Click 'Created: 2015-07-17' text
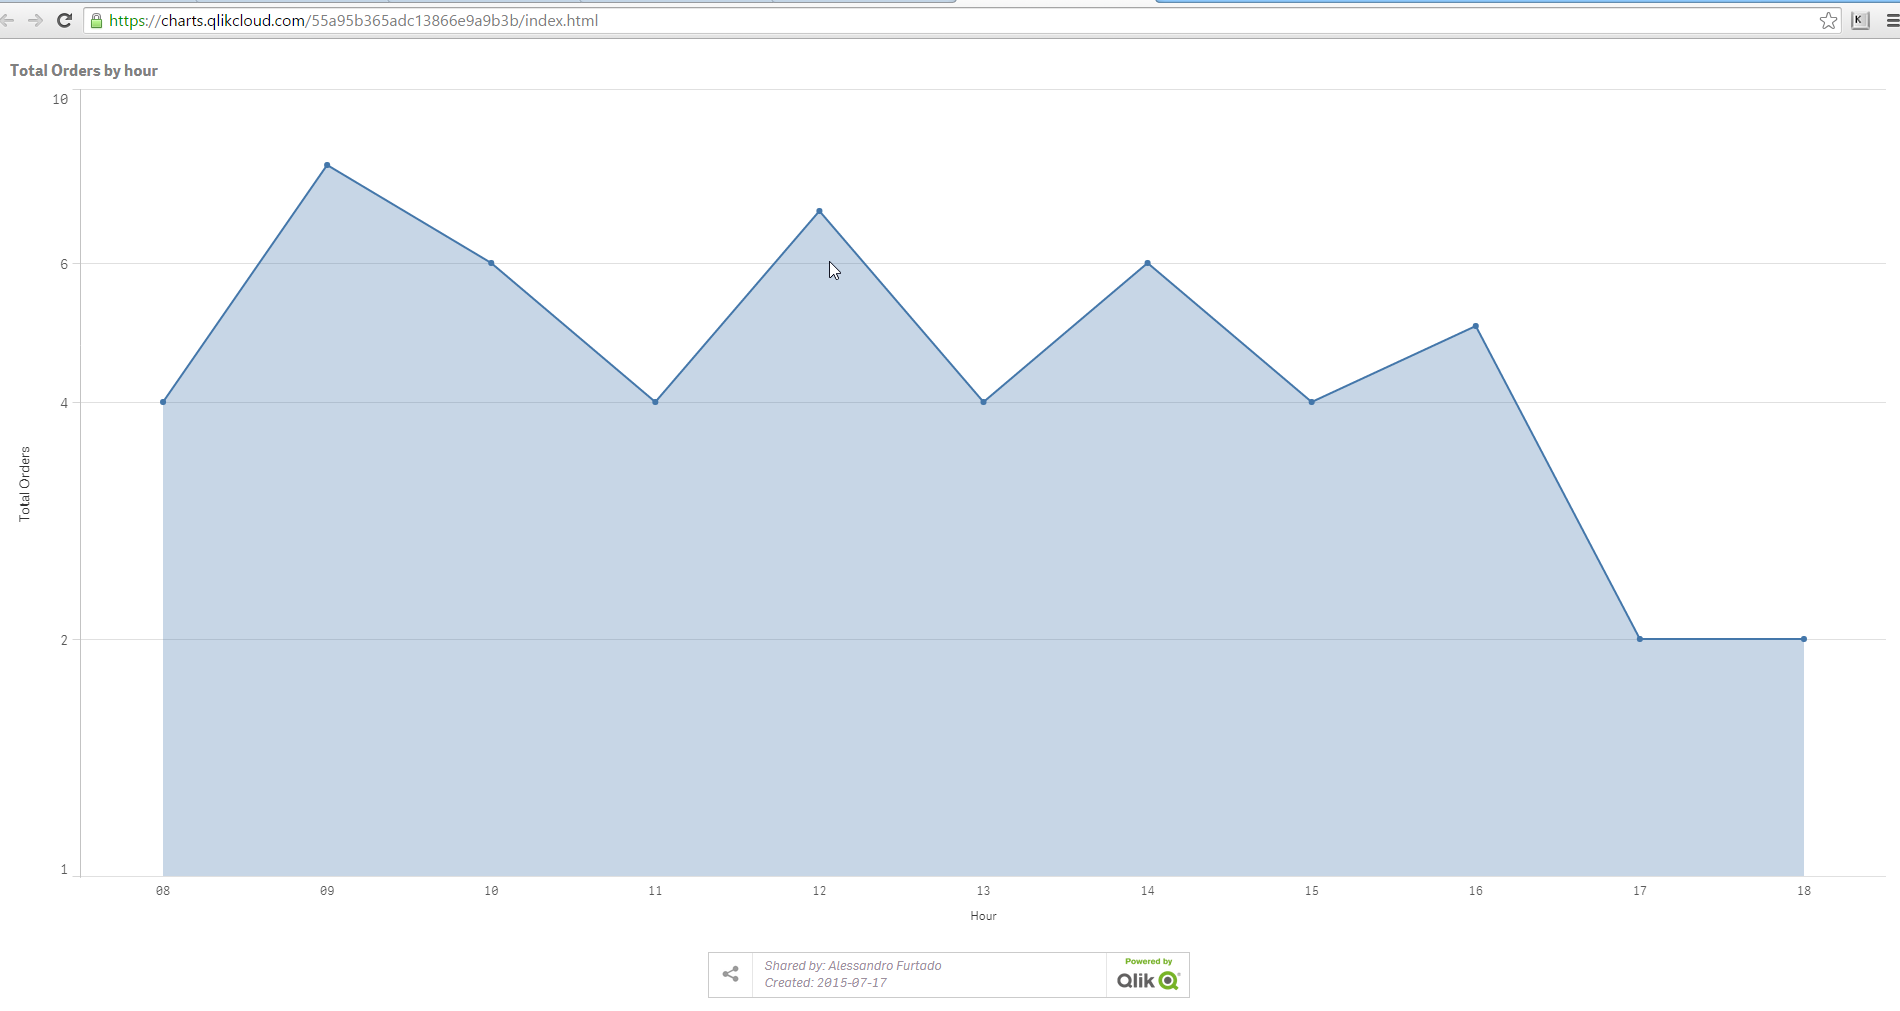The image size is (1900, 1011). click(826, 983)
